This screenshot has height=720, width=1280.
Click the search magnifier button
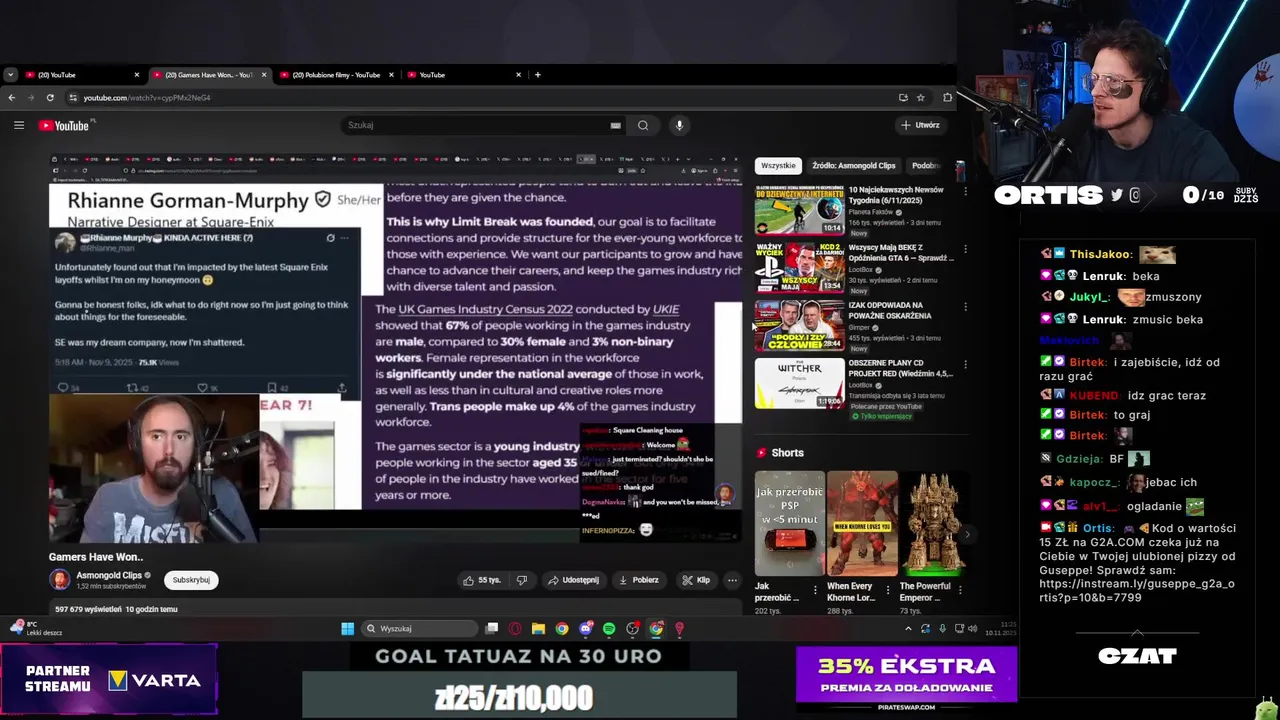pos(643,125)
